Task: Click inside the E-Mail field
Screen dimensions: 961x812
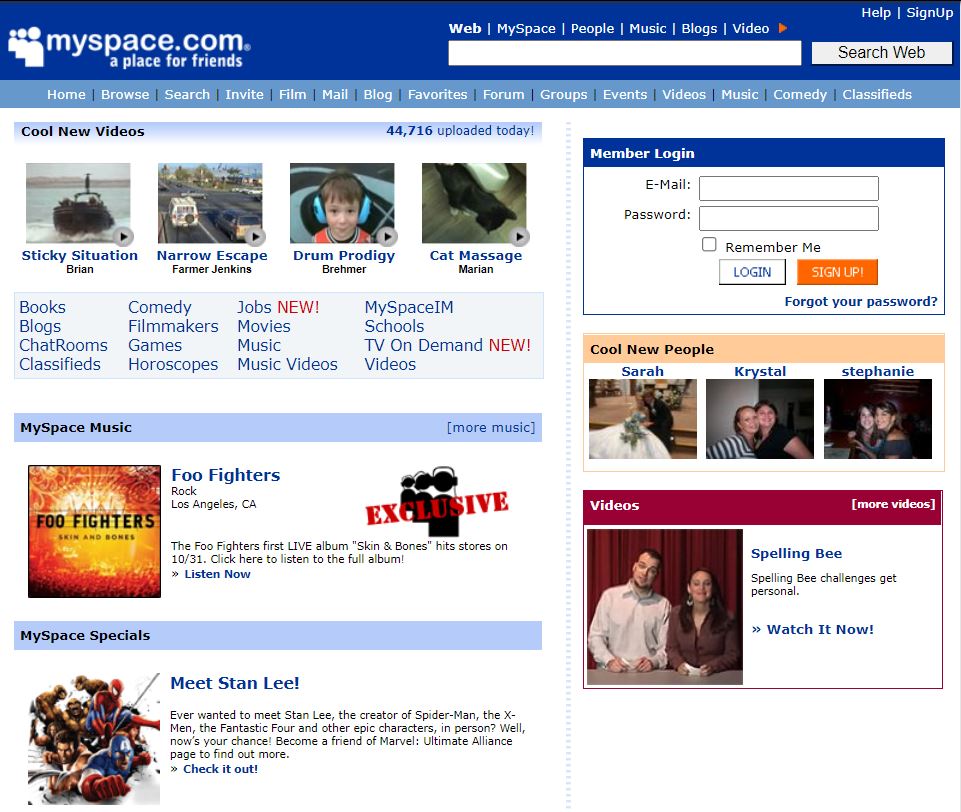Action: coord(788,188)
